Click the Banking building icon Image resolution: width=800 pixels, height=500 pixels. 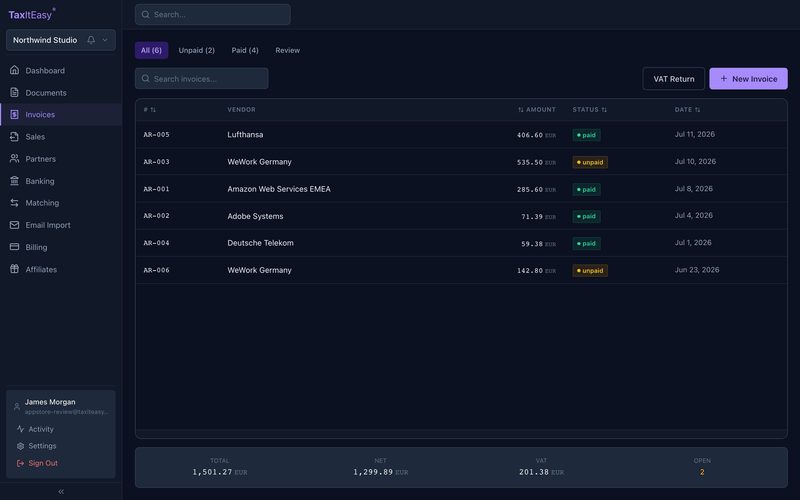pyautogui.click(x=14, y=181)
